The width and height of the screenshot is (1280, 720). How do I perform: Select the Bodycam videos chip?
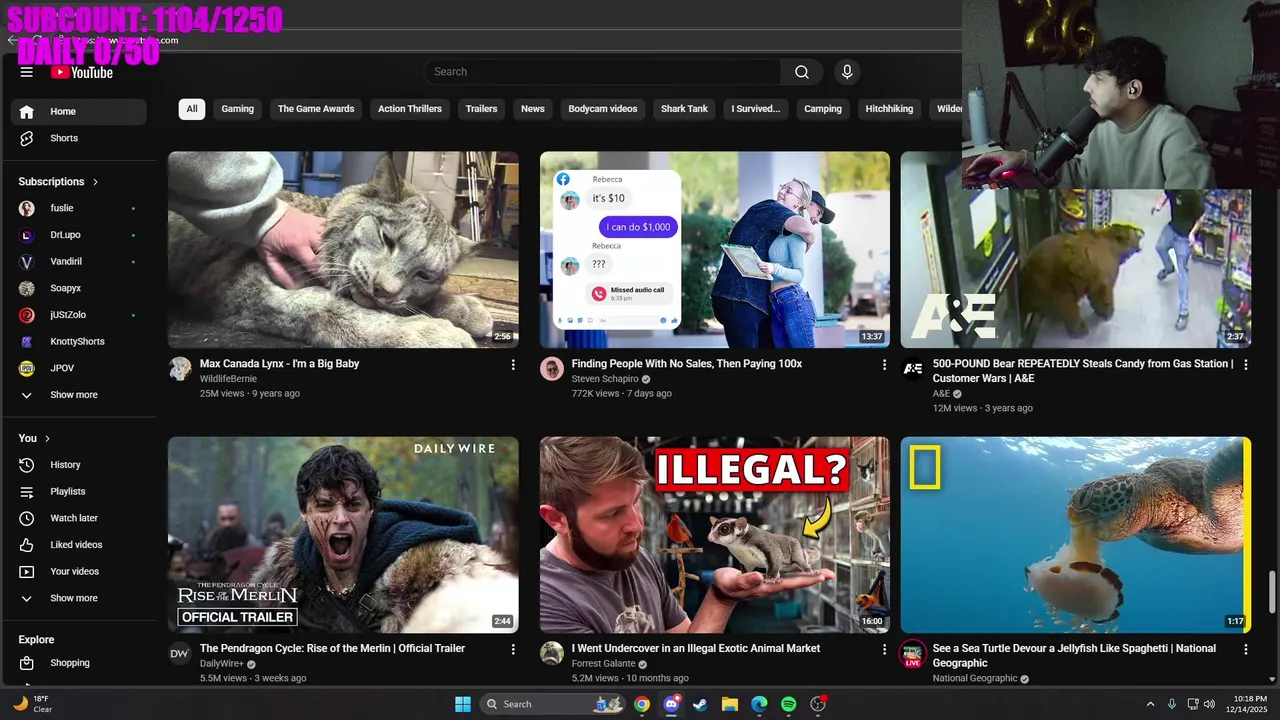(x=603, y=109)
